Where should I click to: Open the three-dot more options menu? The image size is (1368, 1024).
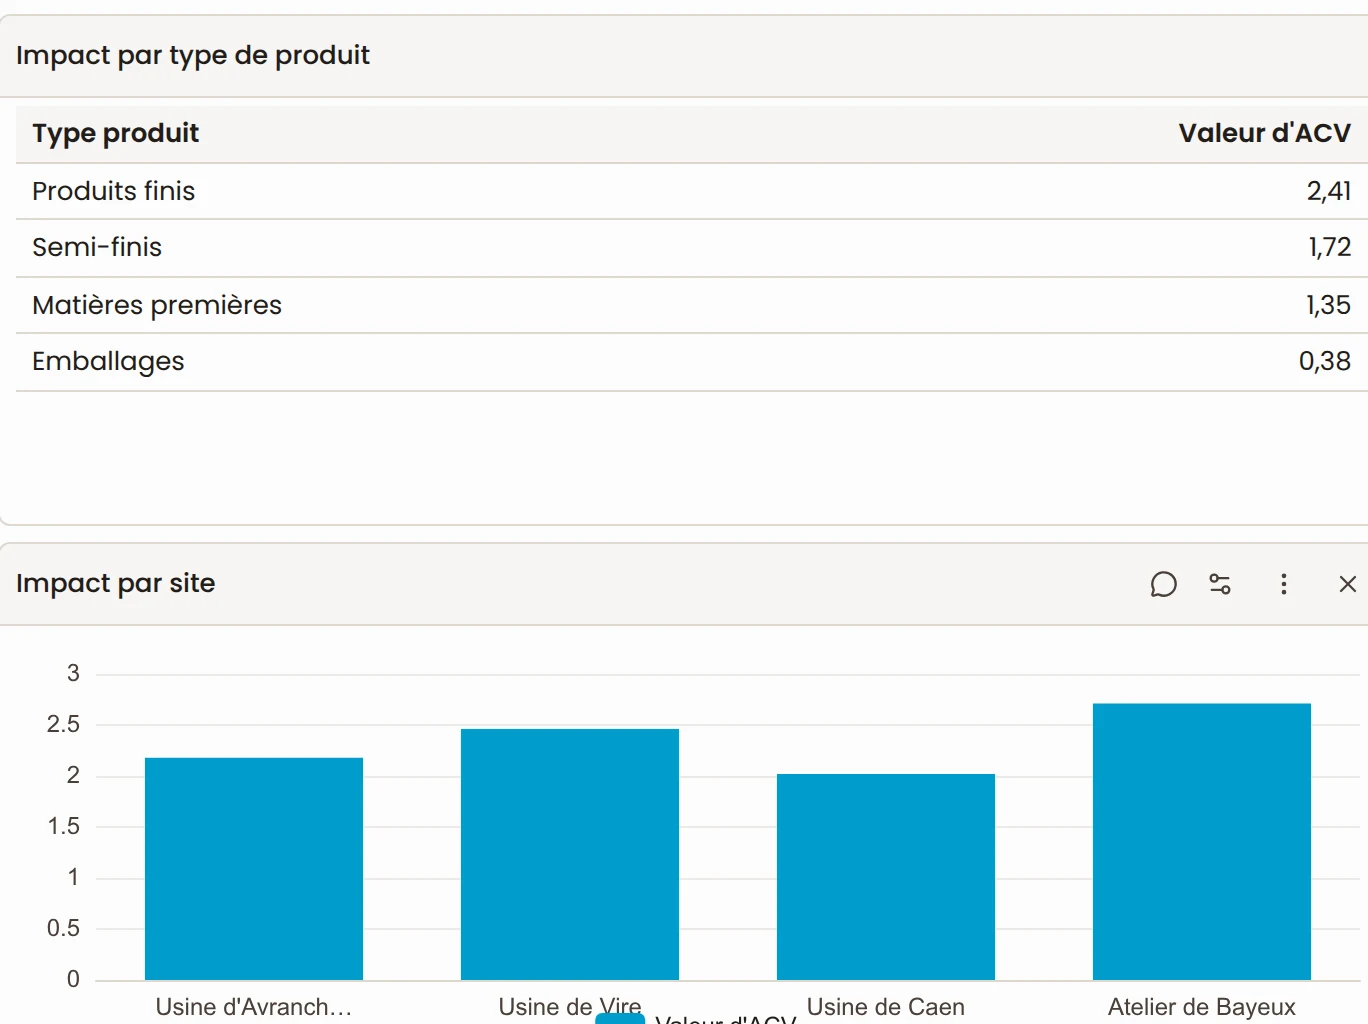click(1284, 584)
